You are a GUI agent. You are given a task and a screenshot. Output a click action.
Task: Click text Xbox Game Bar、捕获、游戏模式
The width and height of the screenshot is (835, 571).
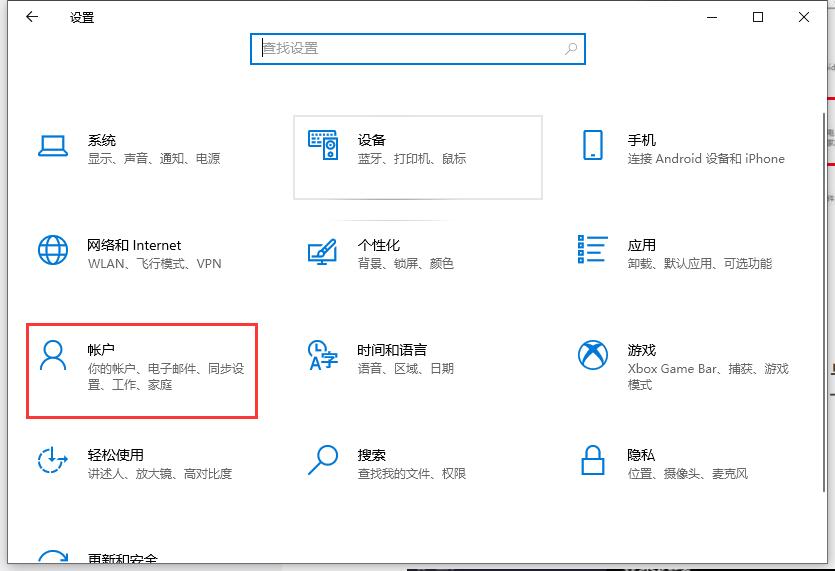708,377
